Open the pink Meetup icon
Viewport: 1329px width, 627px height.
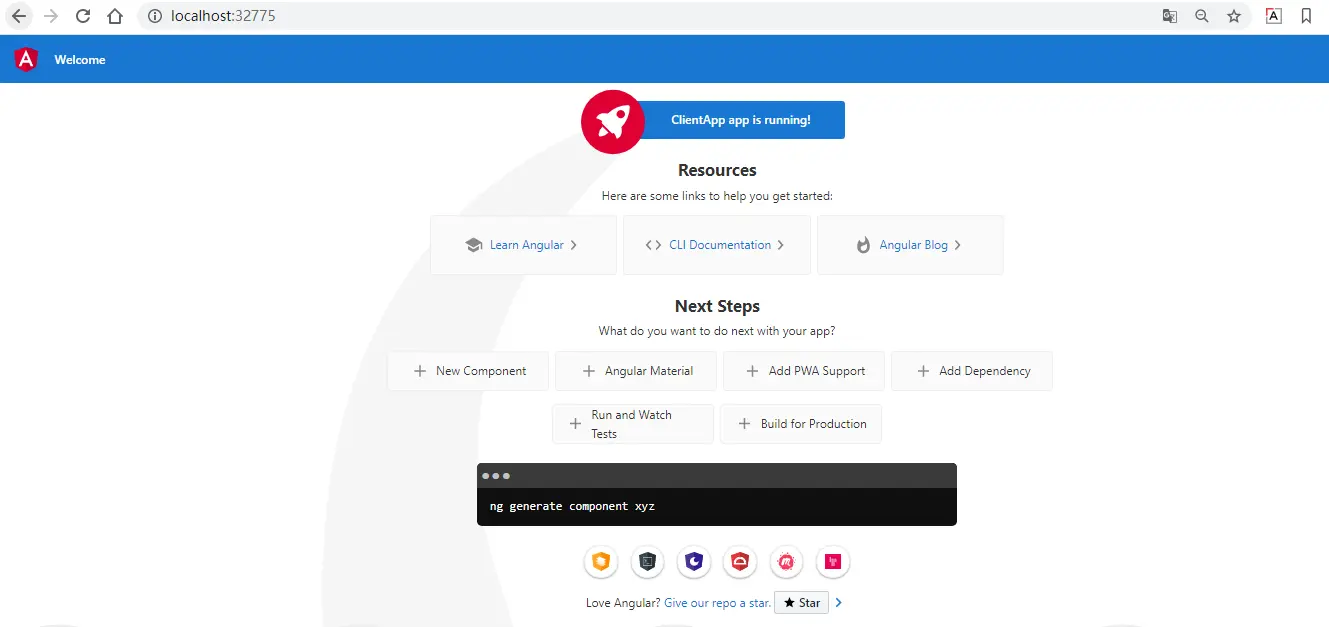[x=787, y=563]
